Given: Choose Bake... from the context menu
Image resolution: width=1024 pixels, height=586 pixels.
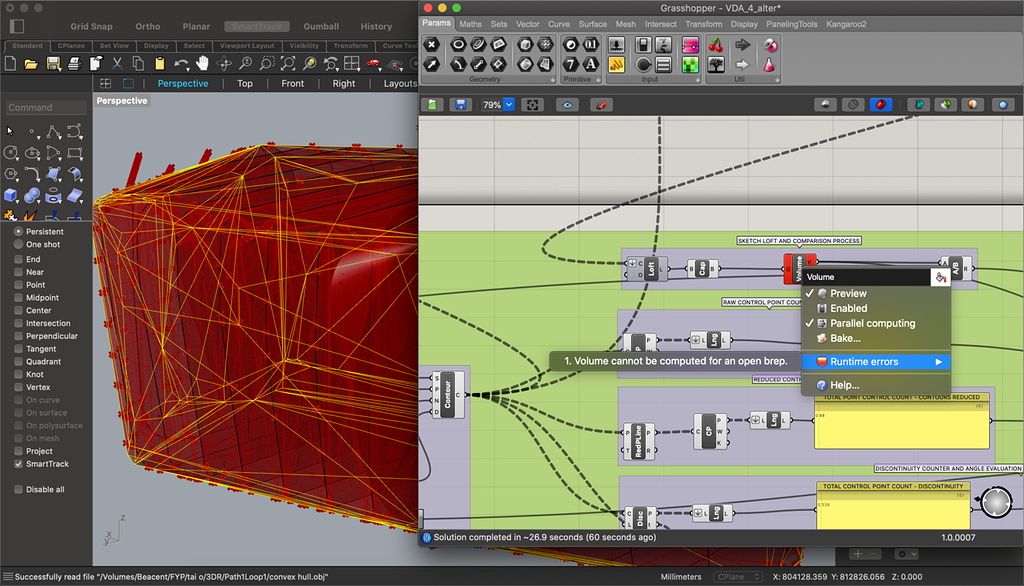Looking at the screenshot, I should (845, 339).
